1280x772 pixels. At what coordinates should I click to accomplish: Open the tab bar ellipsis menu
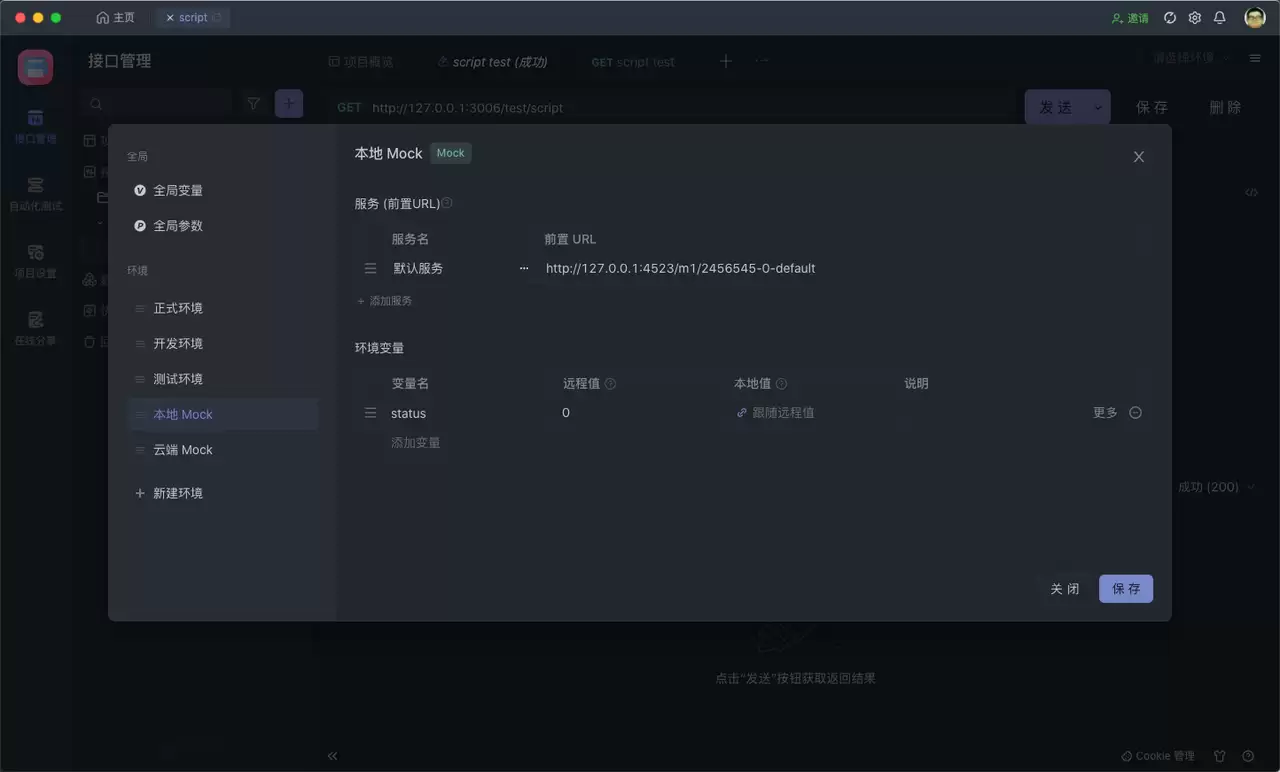(762, 61)
